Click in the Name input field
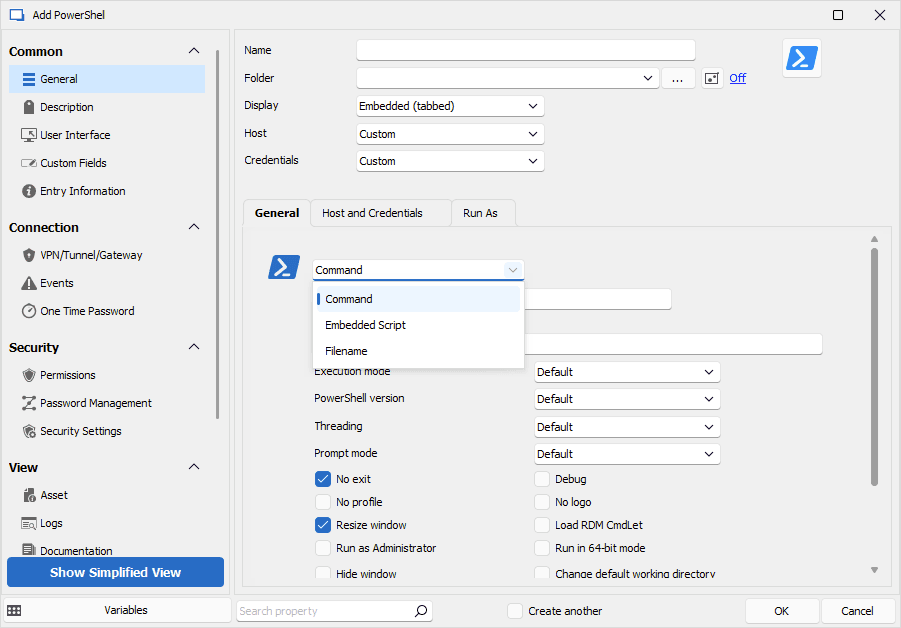Screen dimensions: 901x628 point(525,50)
